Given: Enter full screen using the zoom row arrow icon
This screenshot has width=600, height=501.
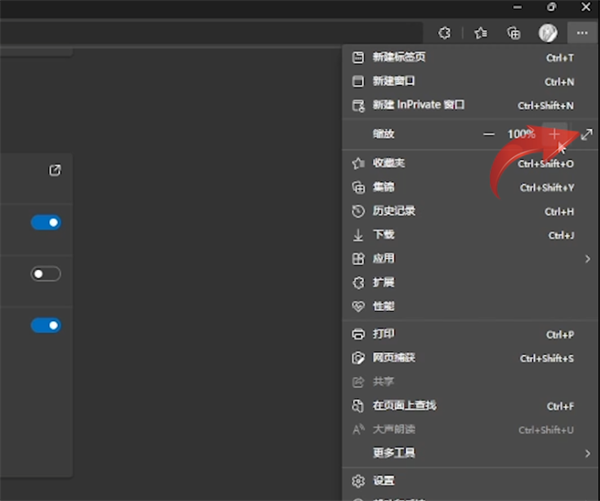Looking at the screenshot, I should tap(587, 134).
